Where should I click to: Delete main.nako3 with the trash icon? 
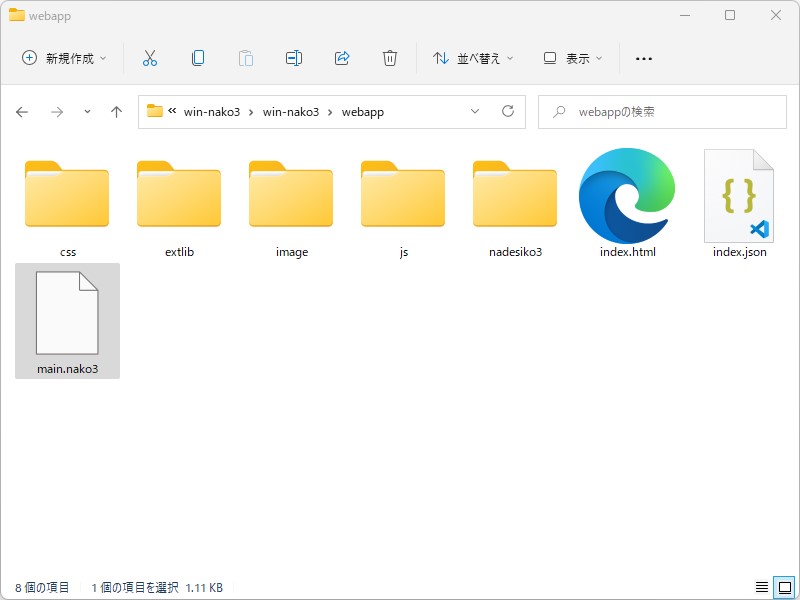pyautogui.click(x=390, y=58)
